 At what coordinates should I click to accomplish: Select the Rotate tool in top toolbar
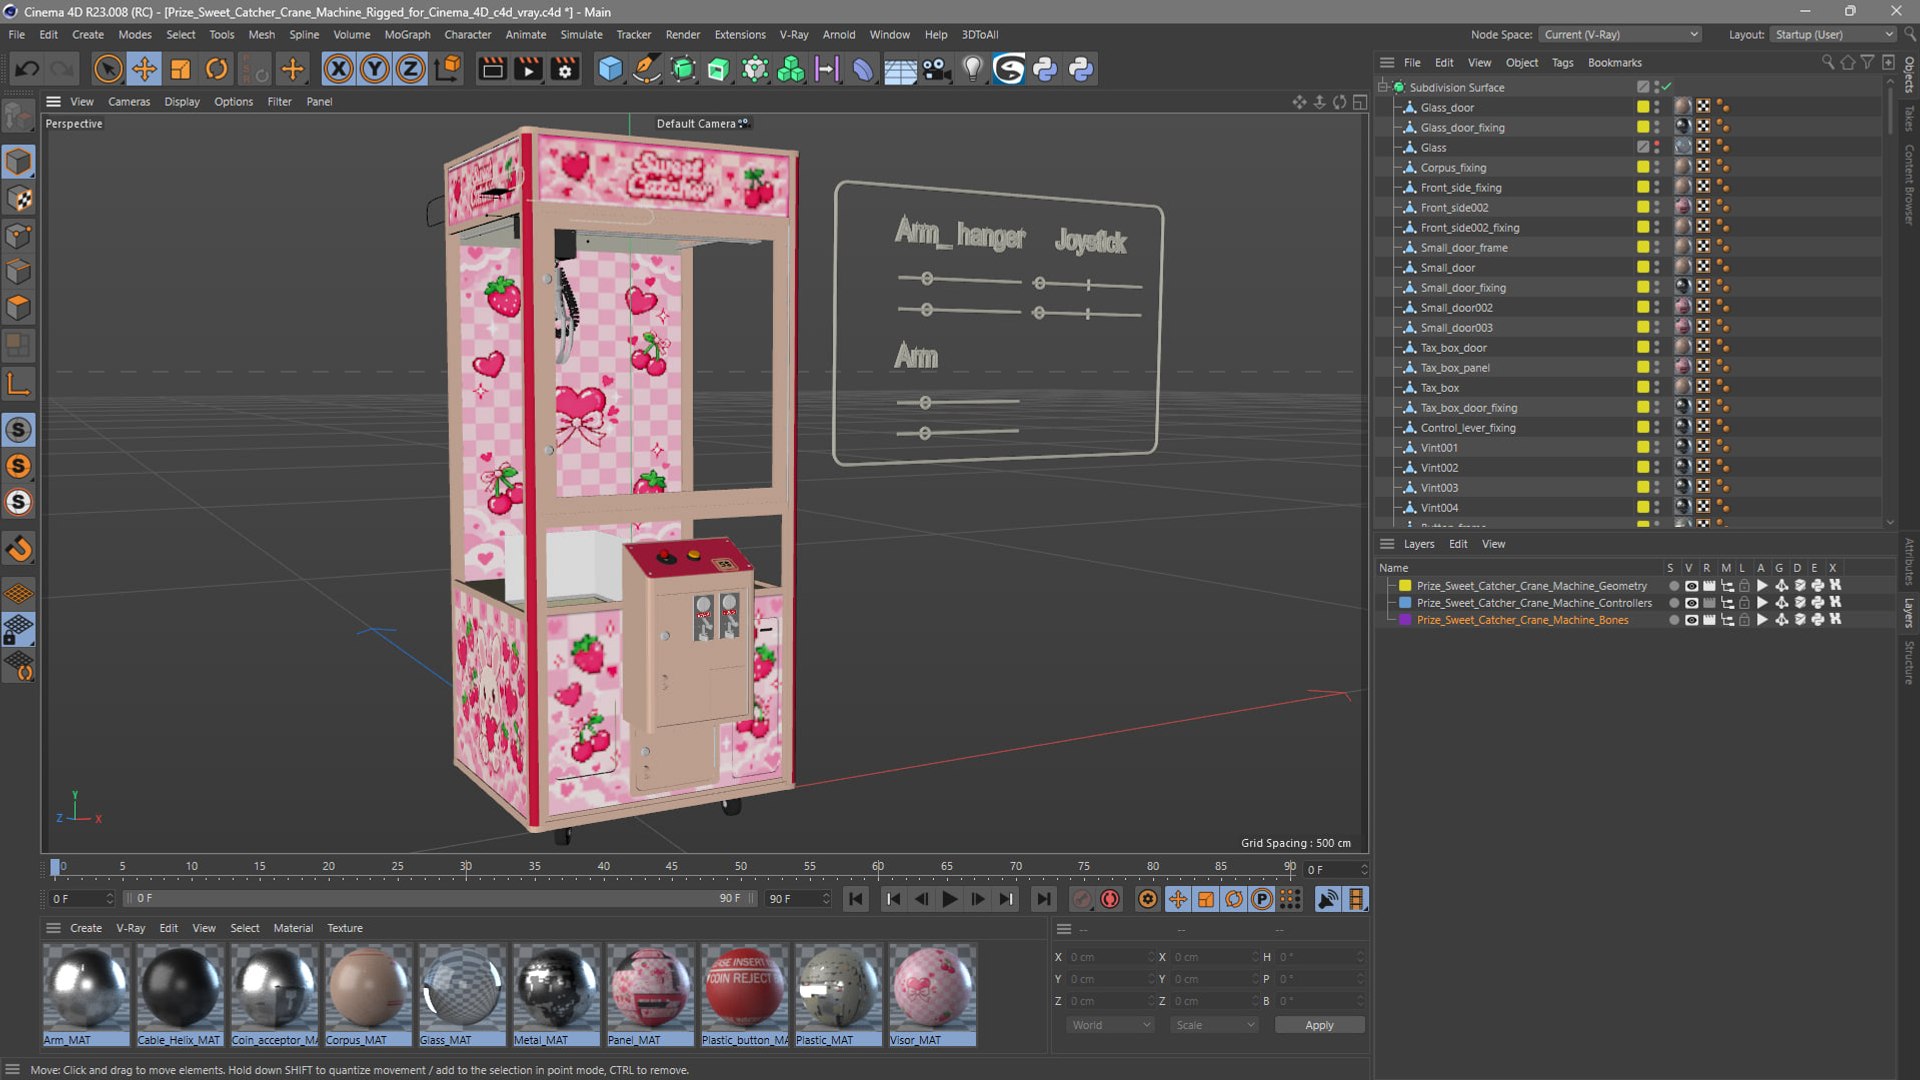216,69
